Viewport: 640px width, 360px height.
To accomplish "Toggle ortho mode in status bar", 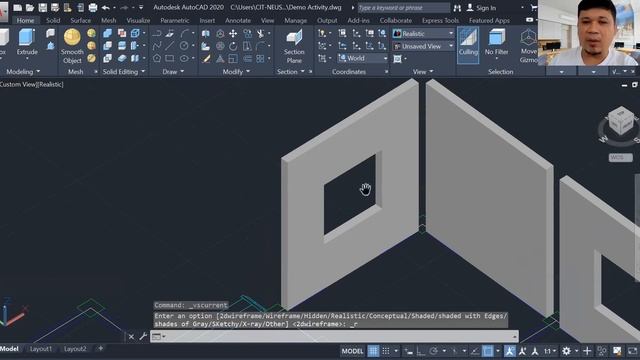I will coord(420,351).
